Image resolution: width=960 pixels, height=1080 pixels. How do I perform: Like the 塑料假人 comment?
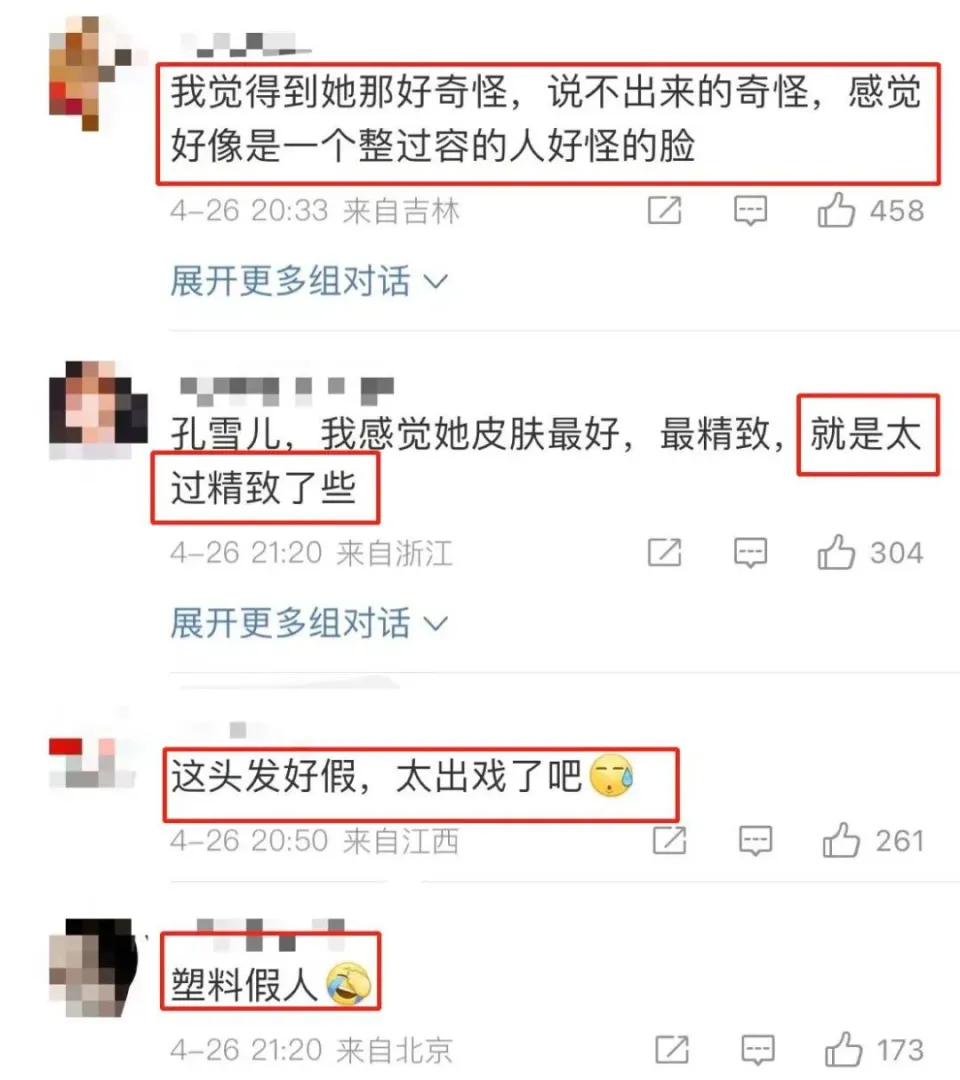coord(844,1049)
